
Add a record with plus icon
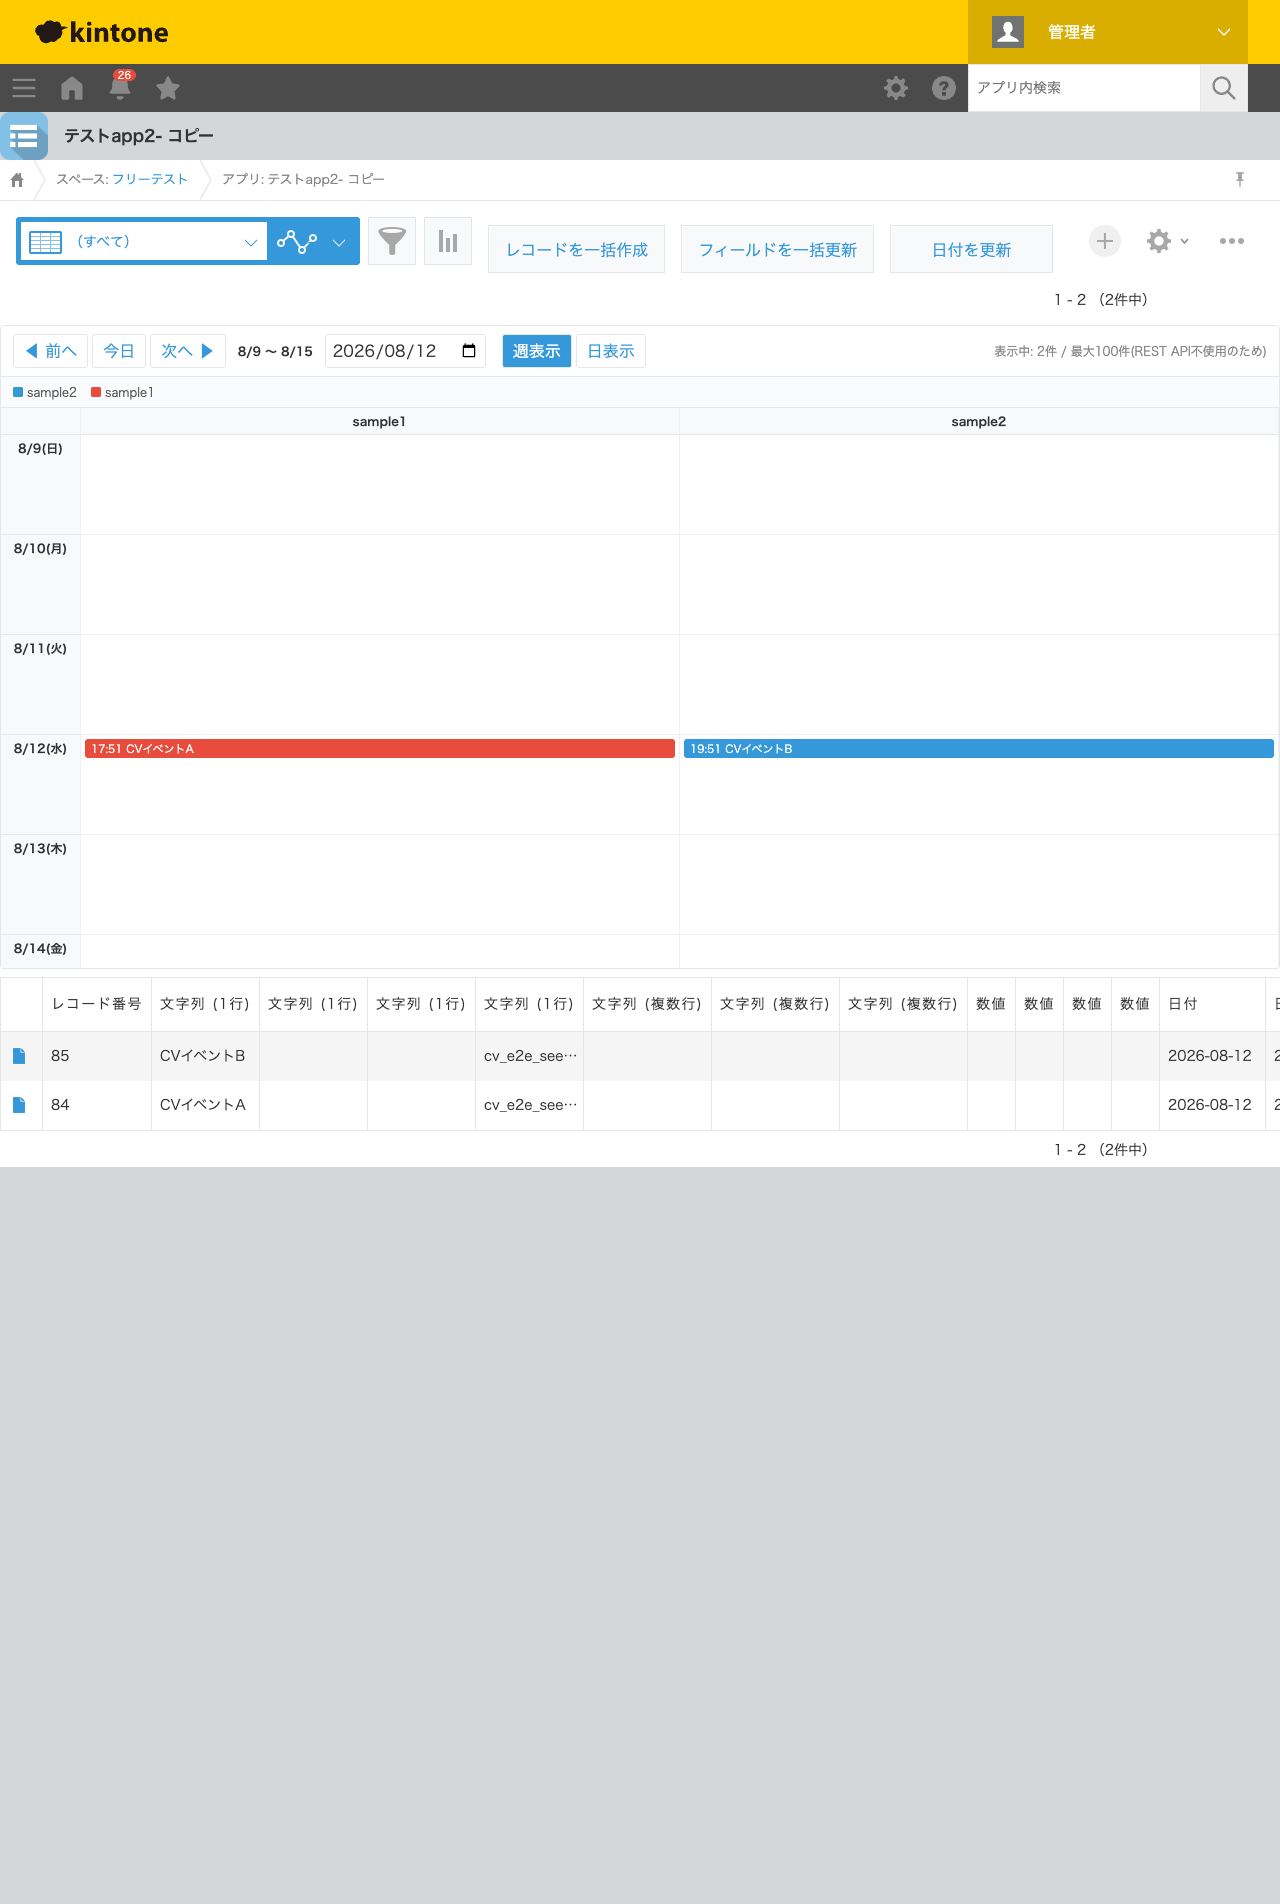point(1105,241)
